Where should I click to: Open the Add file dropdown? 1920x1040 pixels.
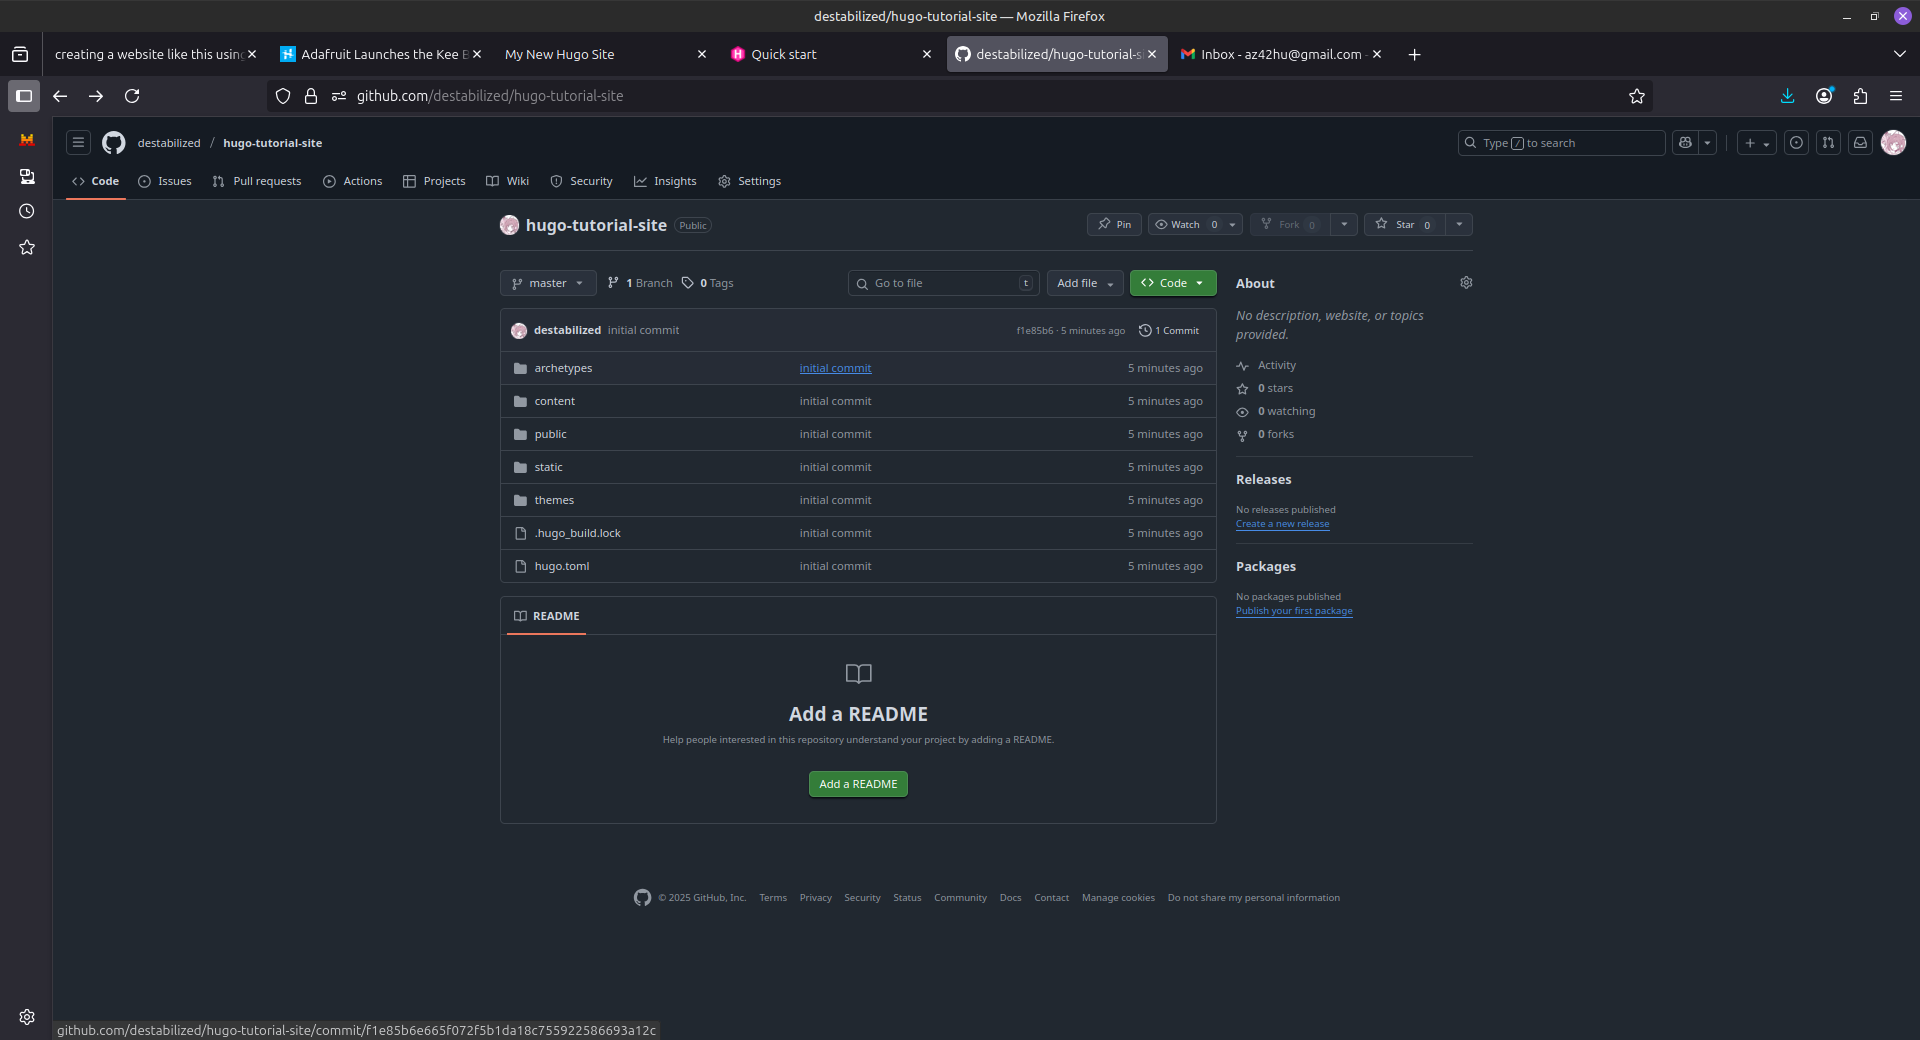1084,283
